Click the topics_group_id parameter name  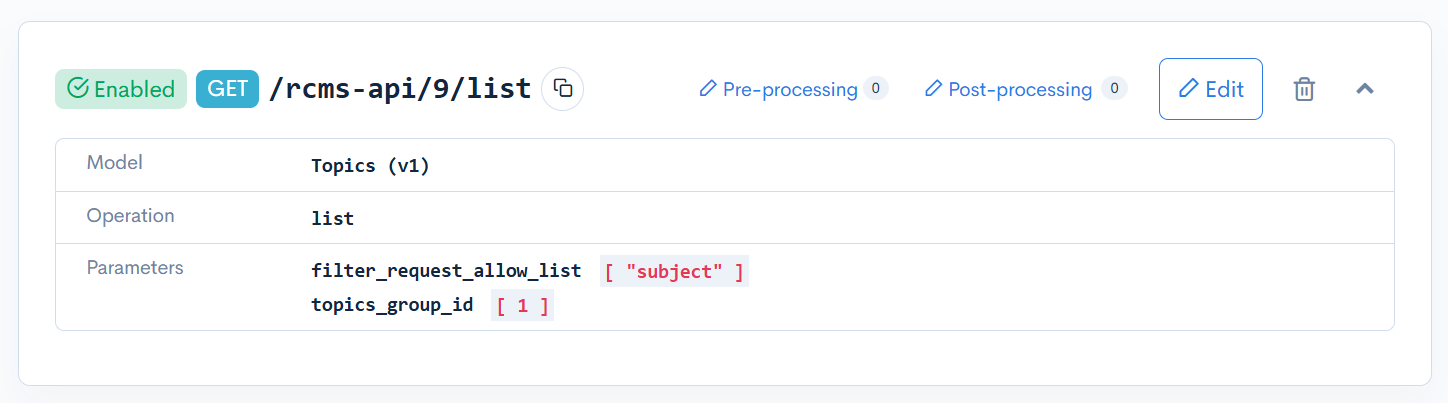point(392,305)
